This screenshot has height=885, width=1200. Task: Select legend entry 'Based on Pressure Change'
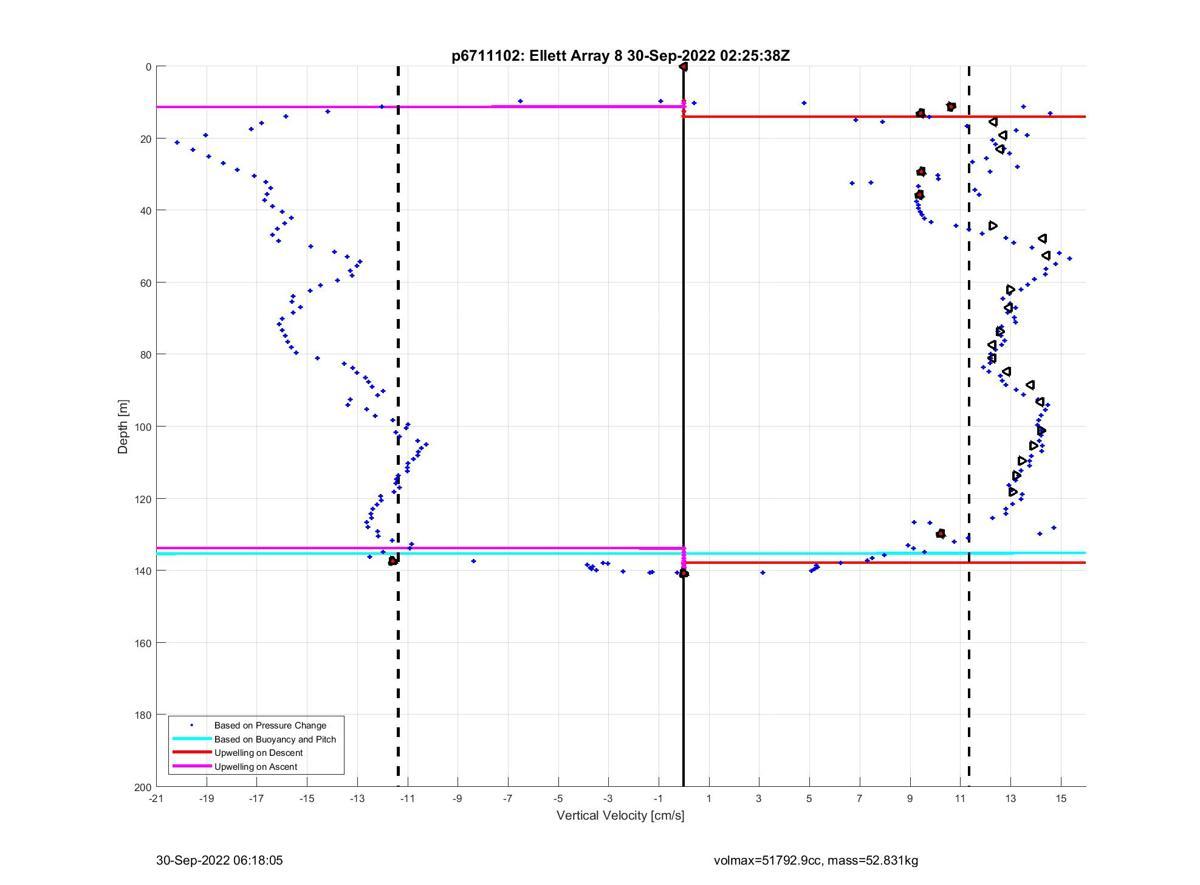[270, 725]
